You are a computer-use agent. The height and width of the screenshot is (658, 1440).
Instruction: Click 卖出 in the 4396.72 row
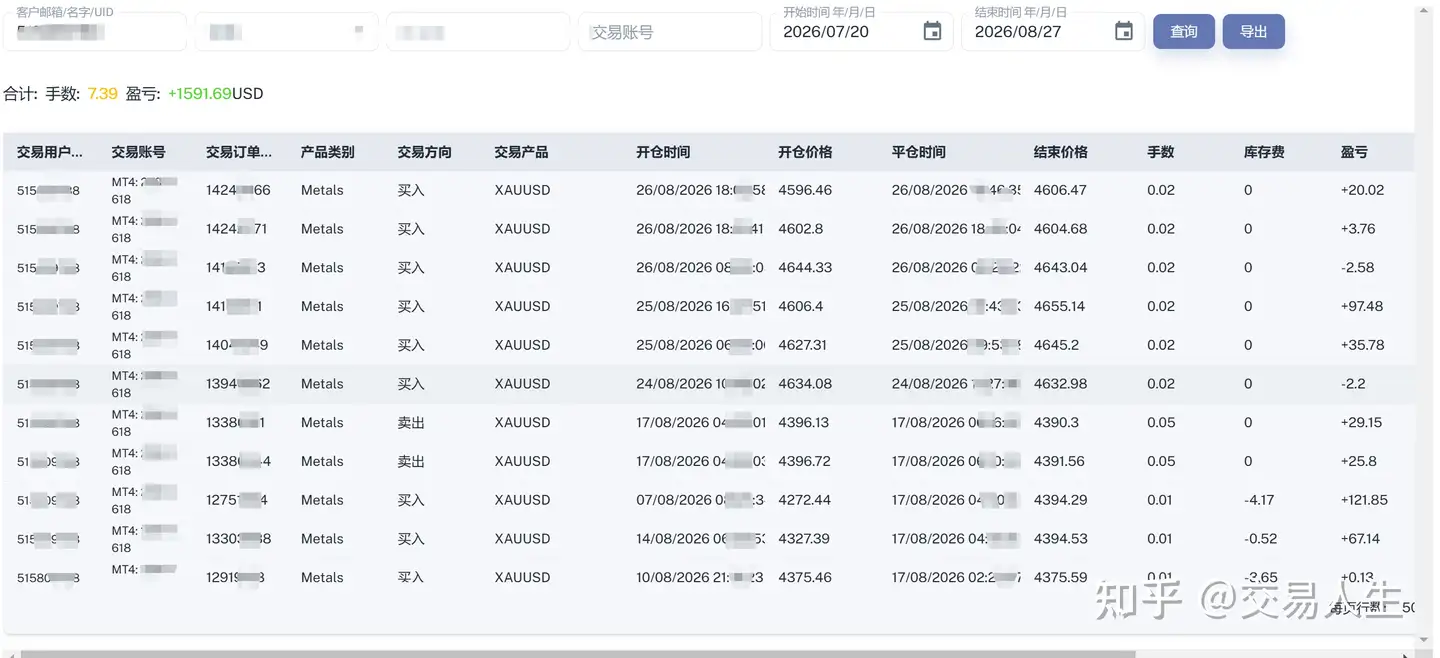click(411, 461)
